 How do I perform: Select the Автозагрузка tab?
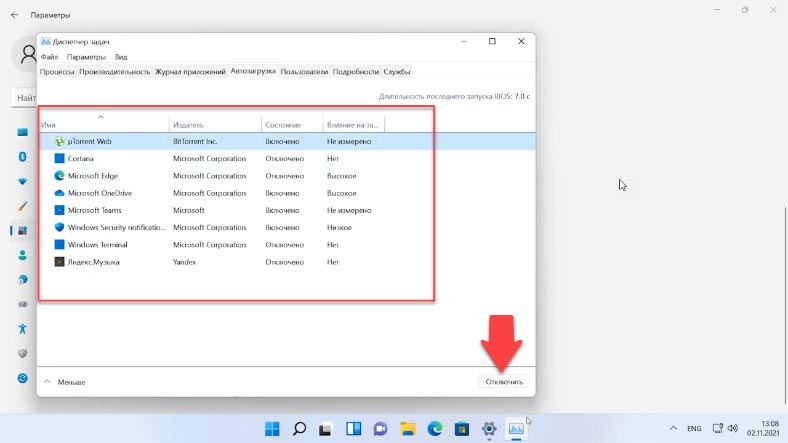[253, 71]
